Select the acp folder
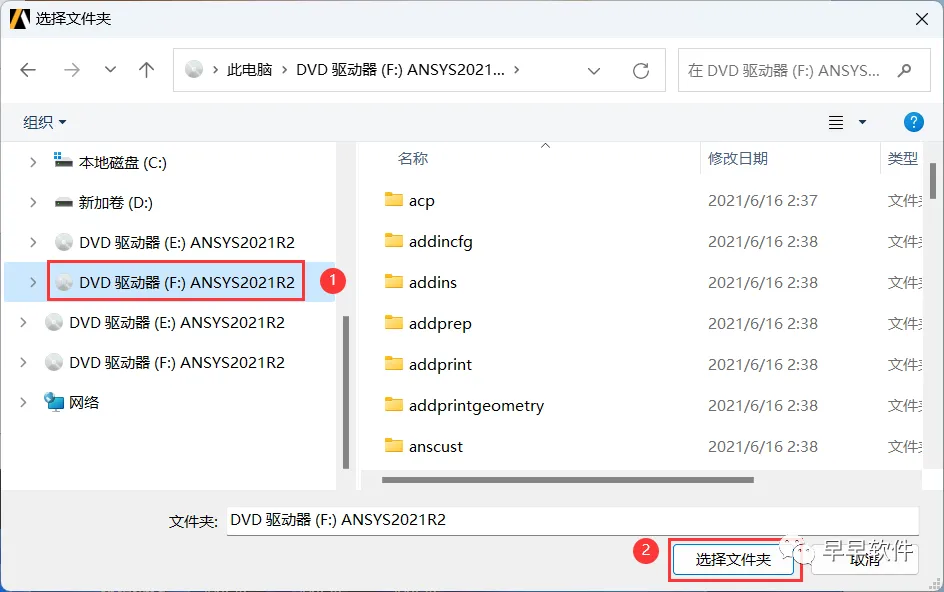Image resolution: width=944 pixels, height=592 pixels. (x=421, y=201)
